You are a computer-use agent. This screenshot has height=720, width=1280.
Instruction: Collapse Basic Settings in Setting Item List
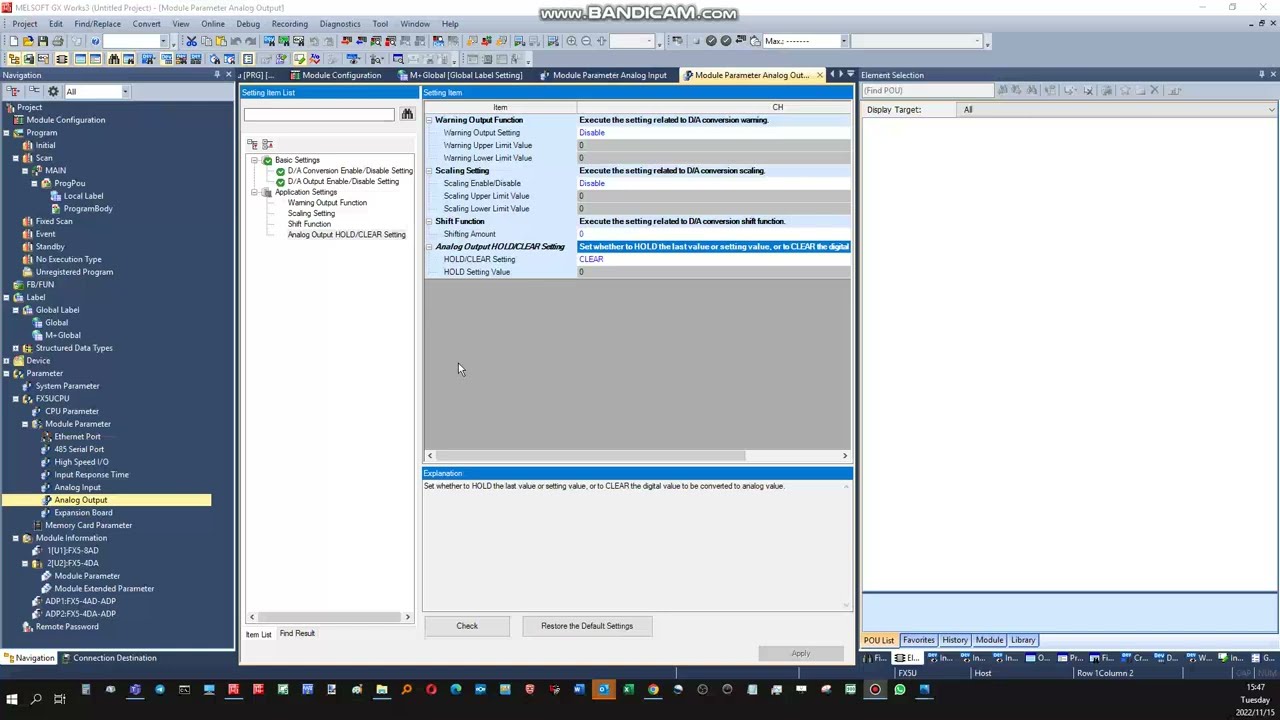point(254,160)
